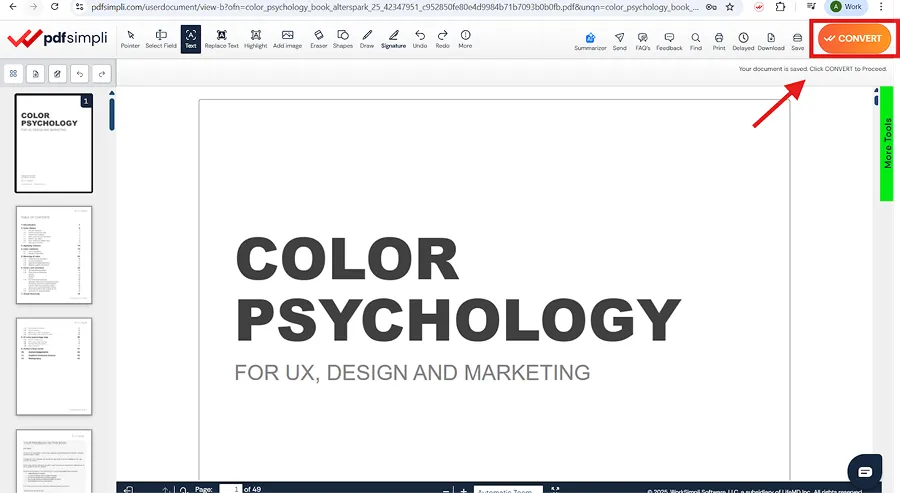Select the Pointer tool
This screenshot has height=493, width=900.
point(130,39)
